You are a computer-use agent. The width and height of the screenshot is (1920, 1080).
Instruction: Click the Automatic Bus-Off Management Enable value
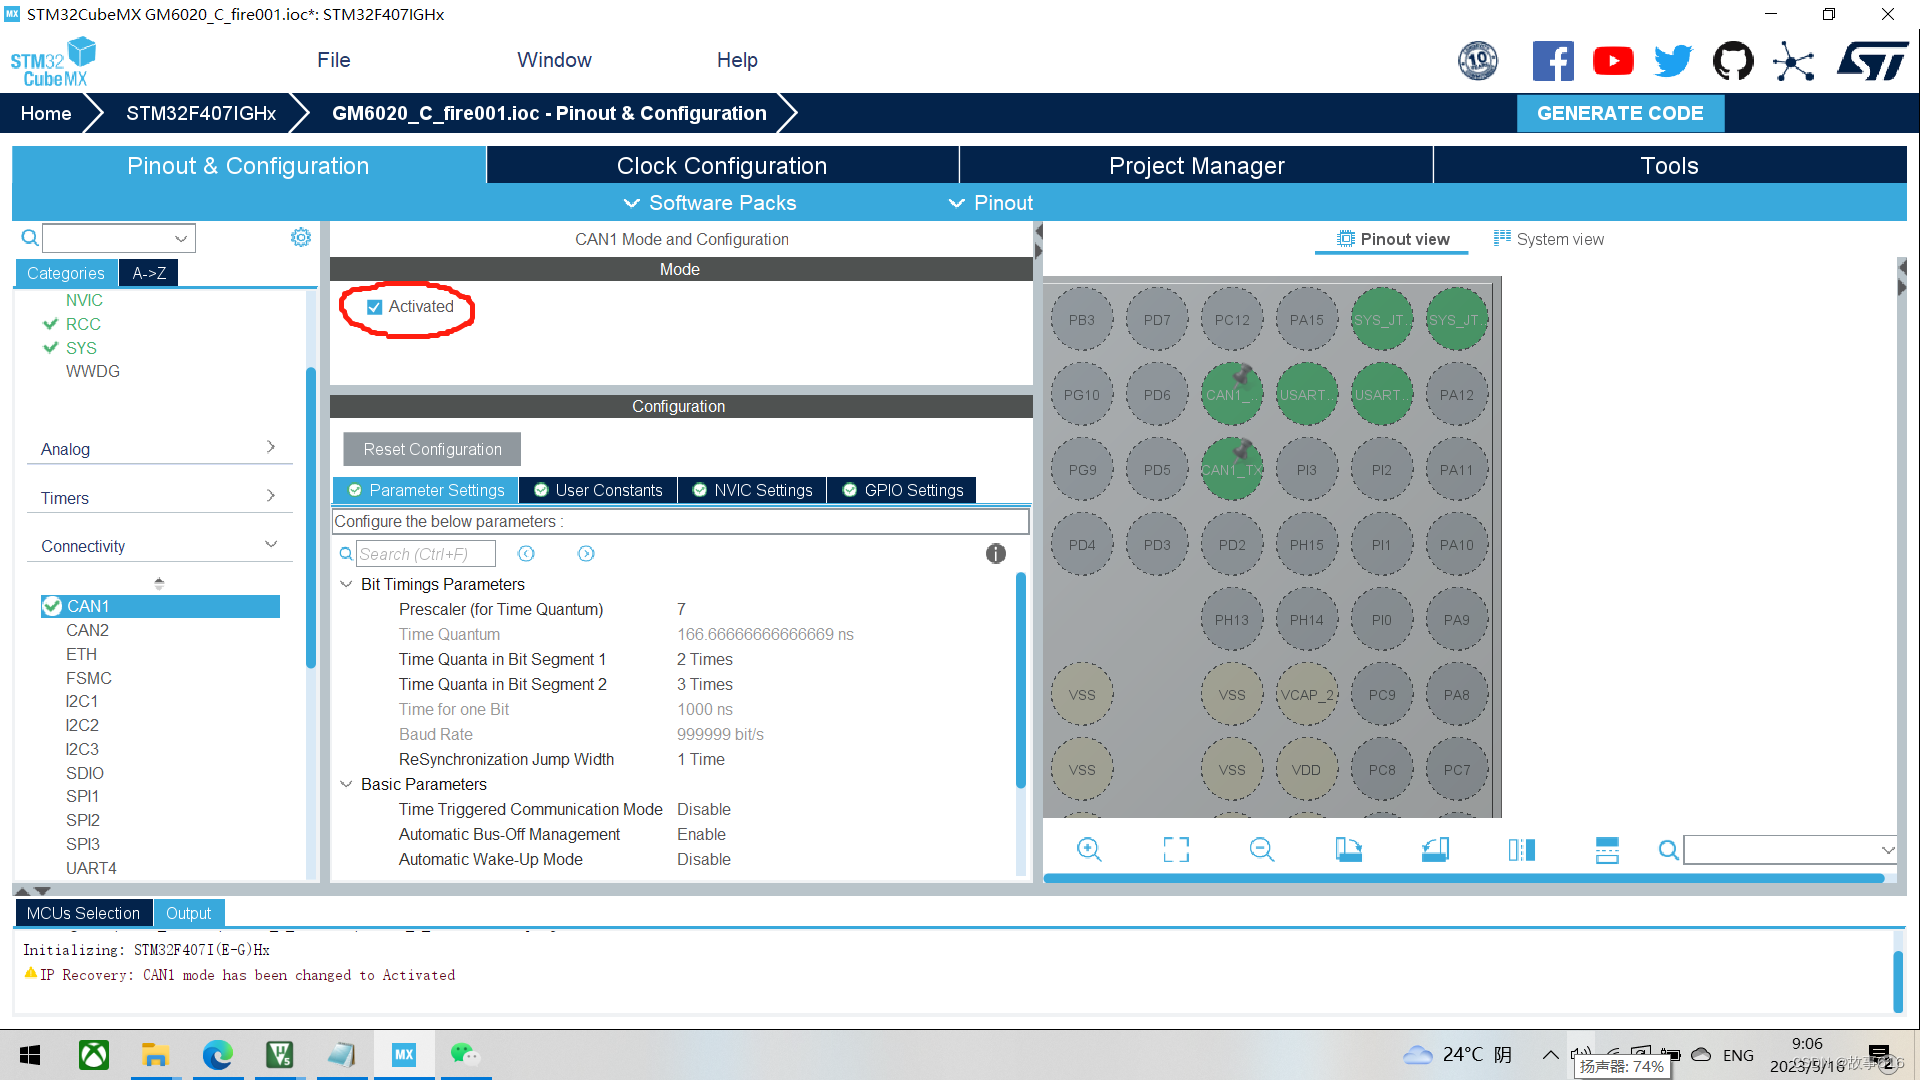pyautogui.click(x=702, y=834)
